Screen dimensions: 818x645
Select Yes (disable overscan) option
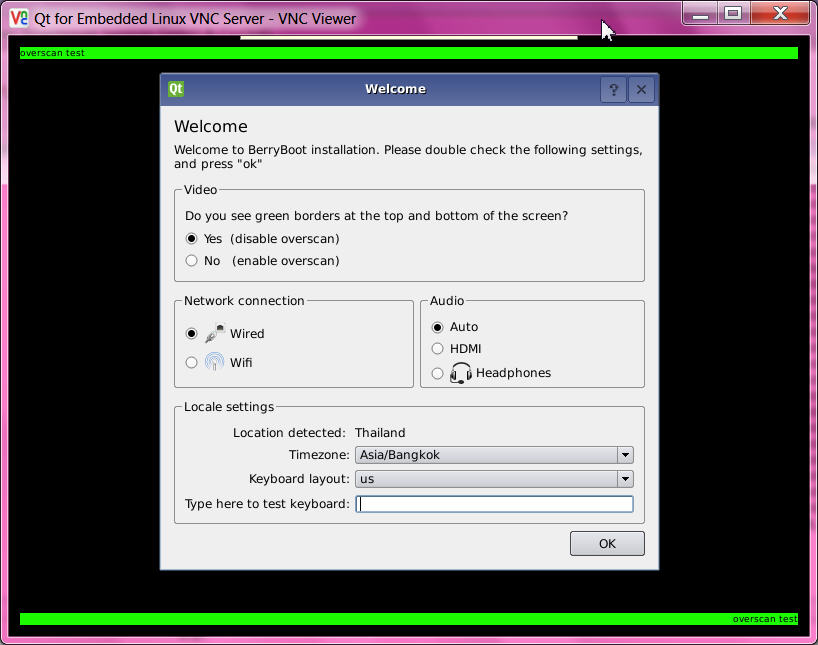[x=191, y=239]
